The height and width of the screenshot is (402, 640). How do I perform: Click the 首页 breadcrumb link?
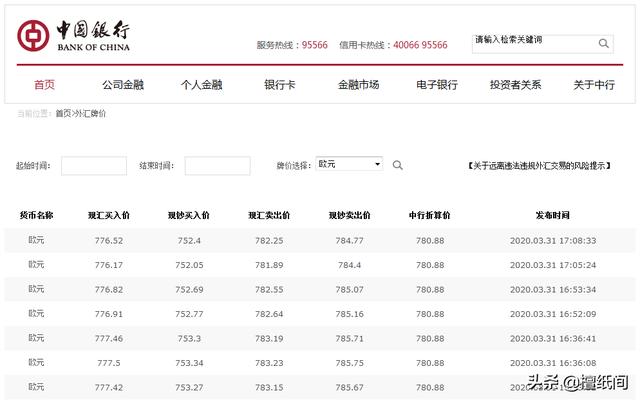click(63, 114)
